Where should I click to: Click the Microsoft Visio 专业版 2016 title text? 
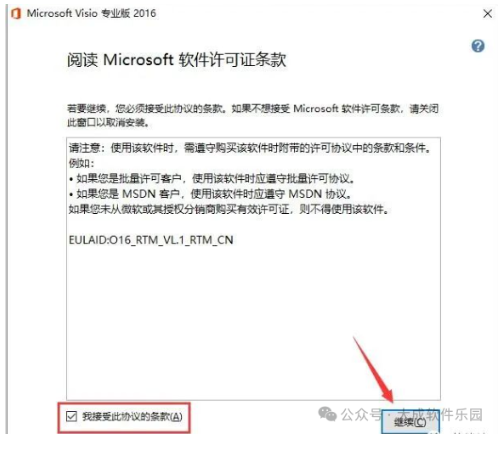91,13
